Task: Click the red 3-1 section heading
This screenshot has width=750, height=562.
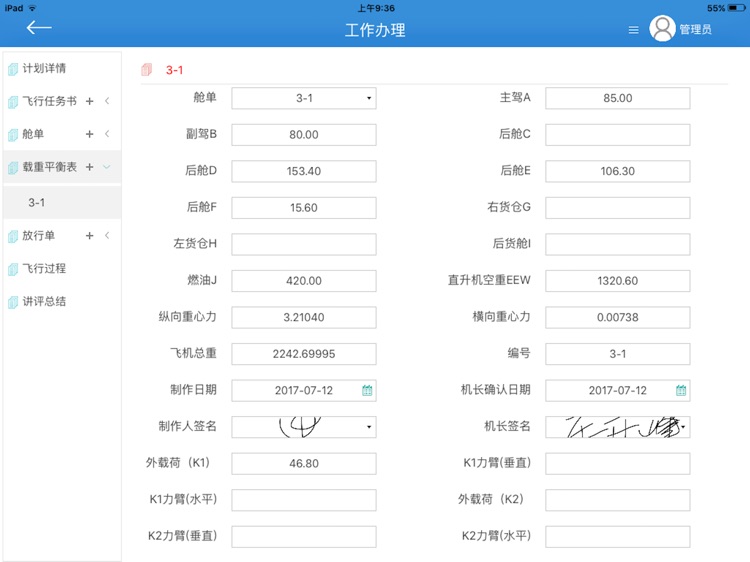Action: [175, 70]
